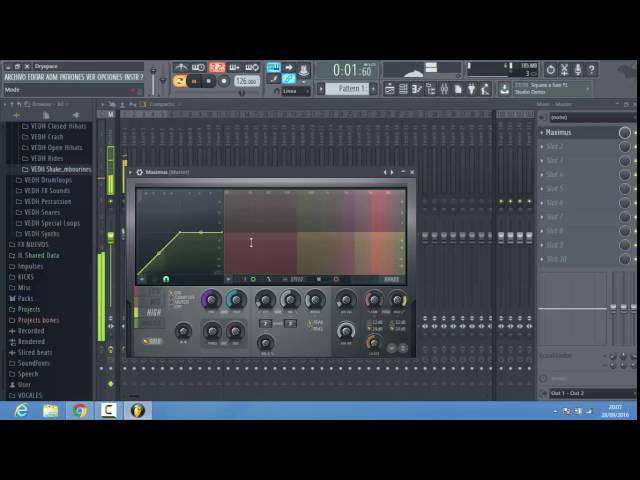Click the purple pre-gain knob in Maximus

click(x=211, y=300)
